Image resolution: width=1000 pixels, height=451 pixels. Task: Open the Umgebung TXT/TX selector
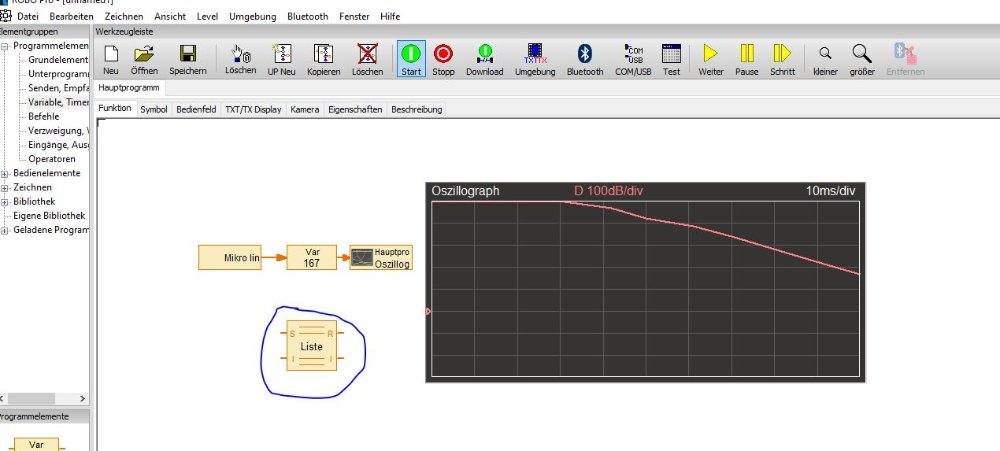pyautogui.click(x=535, y=60)
